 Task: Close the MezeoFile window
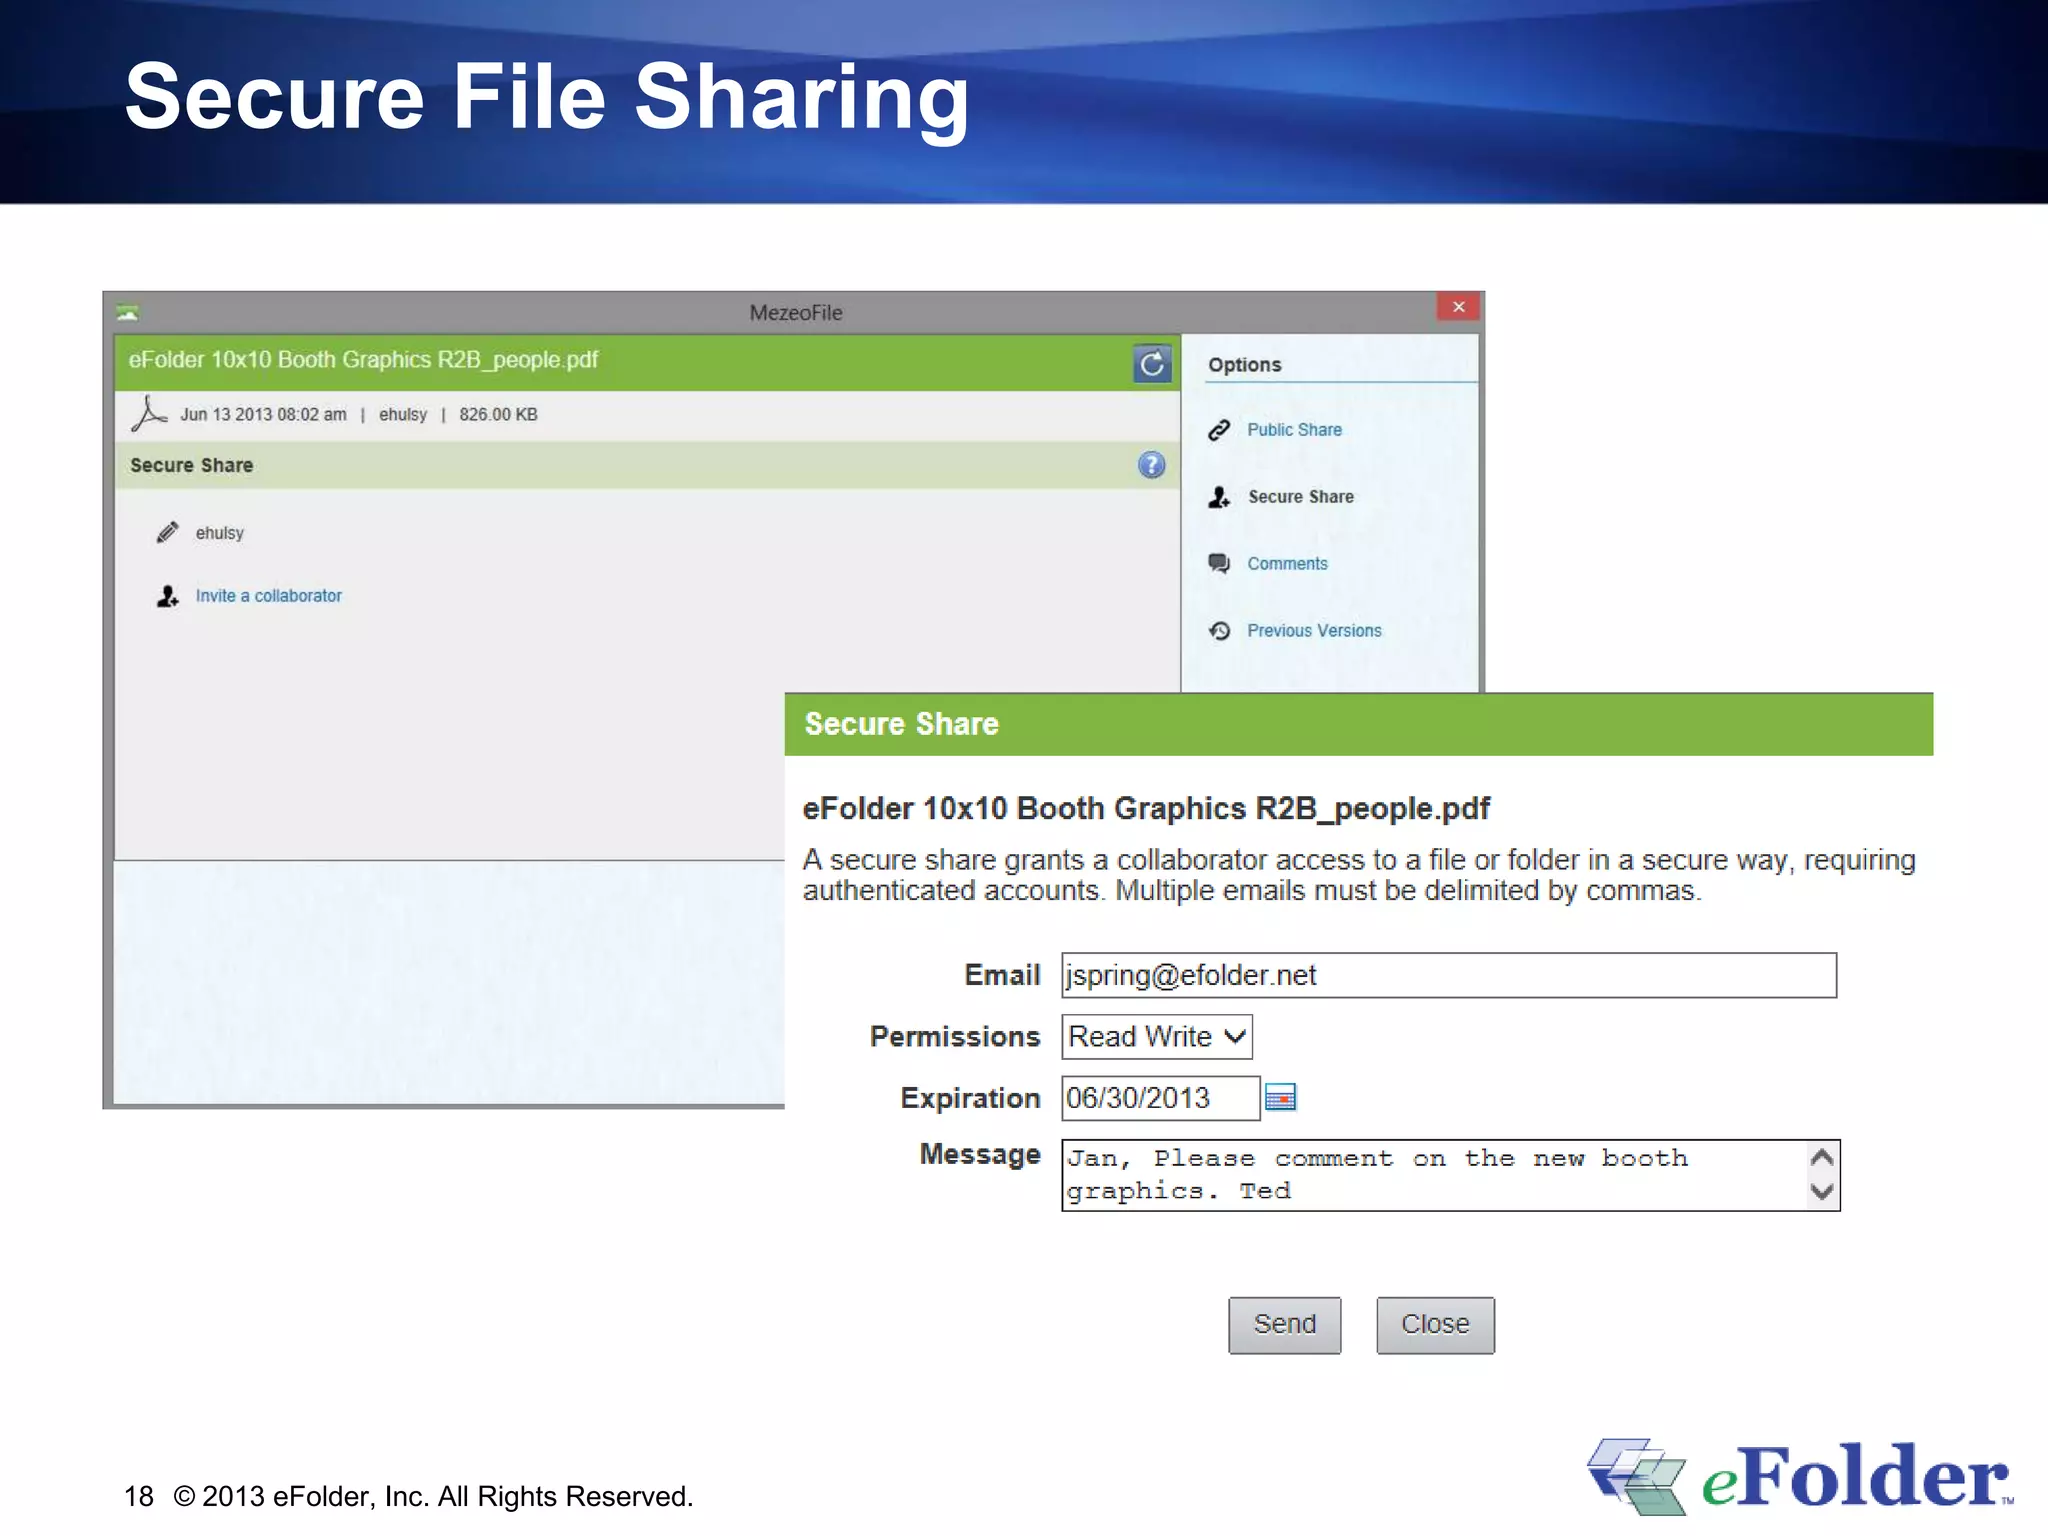point(1458,307)
